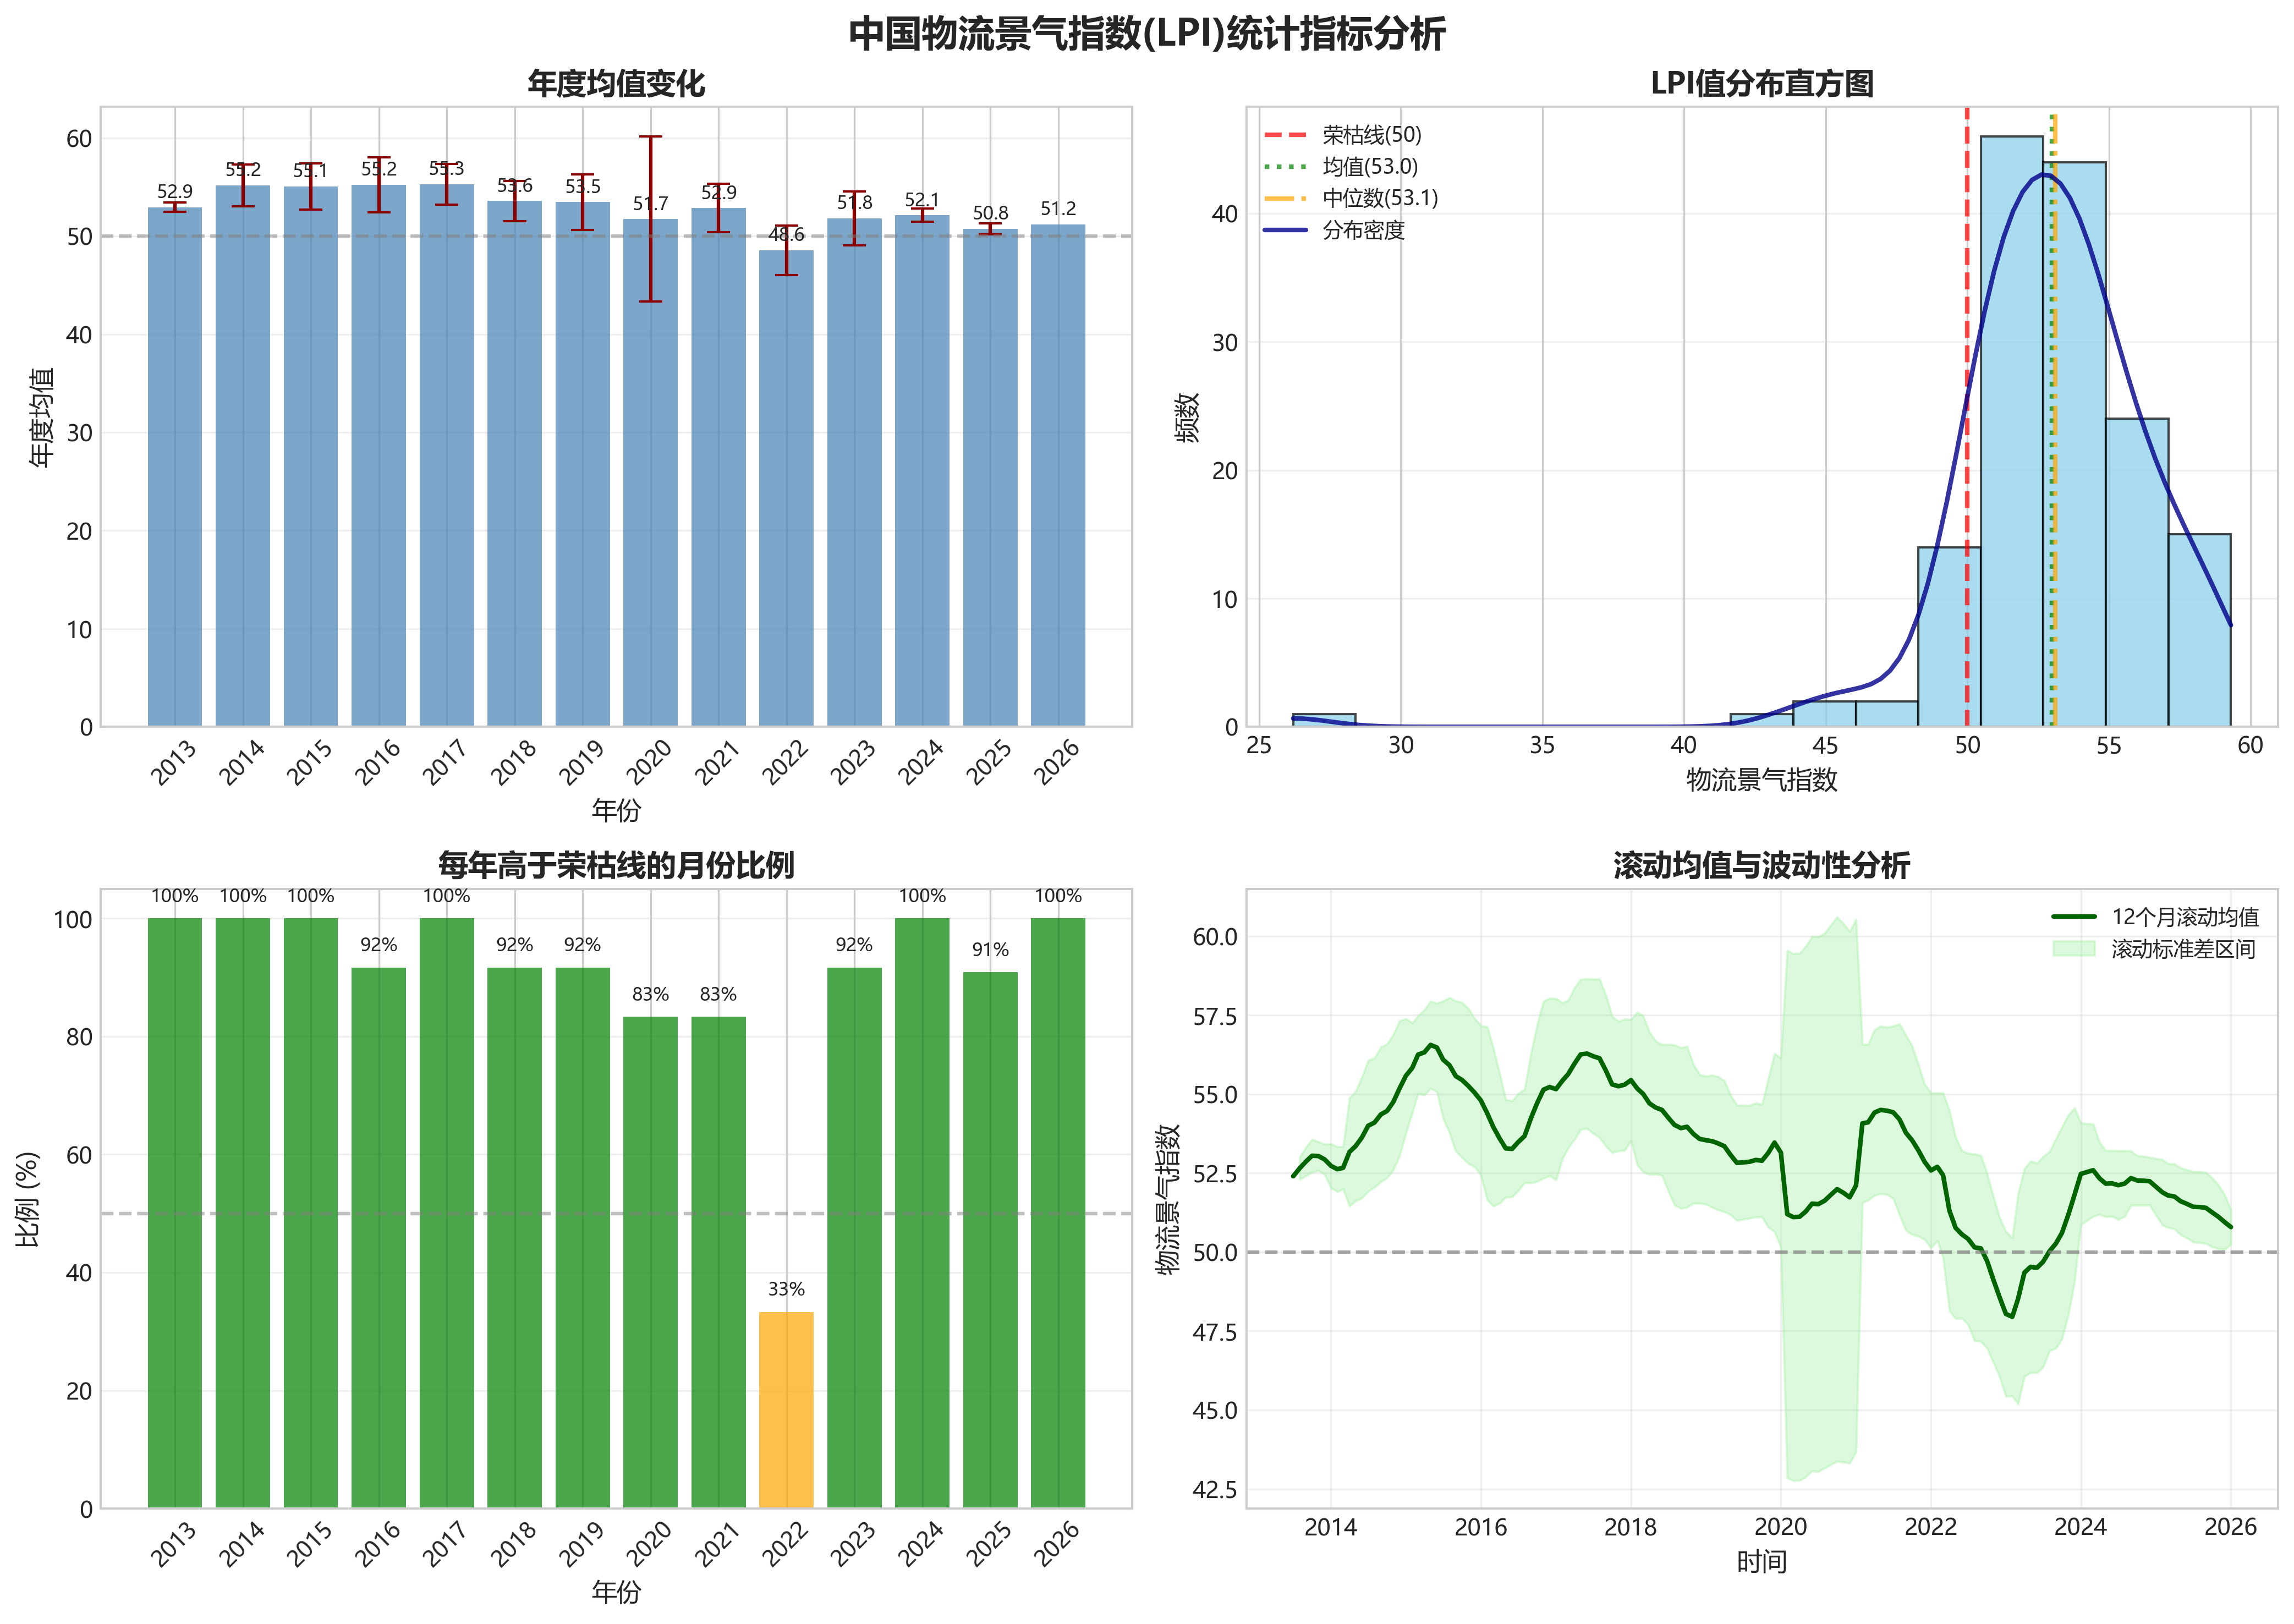Screen dimensions: 2294x1624
Task: Click the 年度均值变化 subplot title
Action: [x=616, y=84]
